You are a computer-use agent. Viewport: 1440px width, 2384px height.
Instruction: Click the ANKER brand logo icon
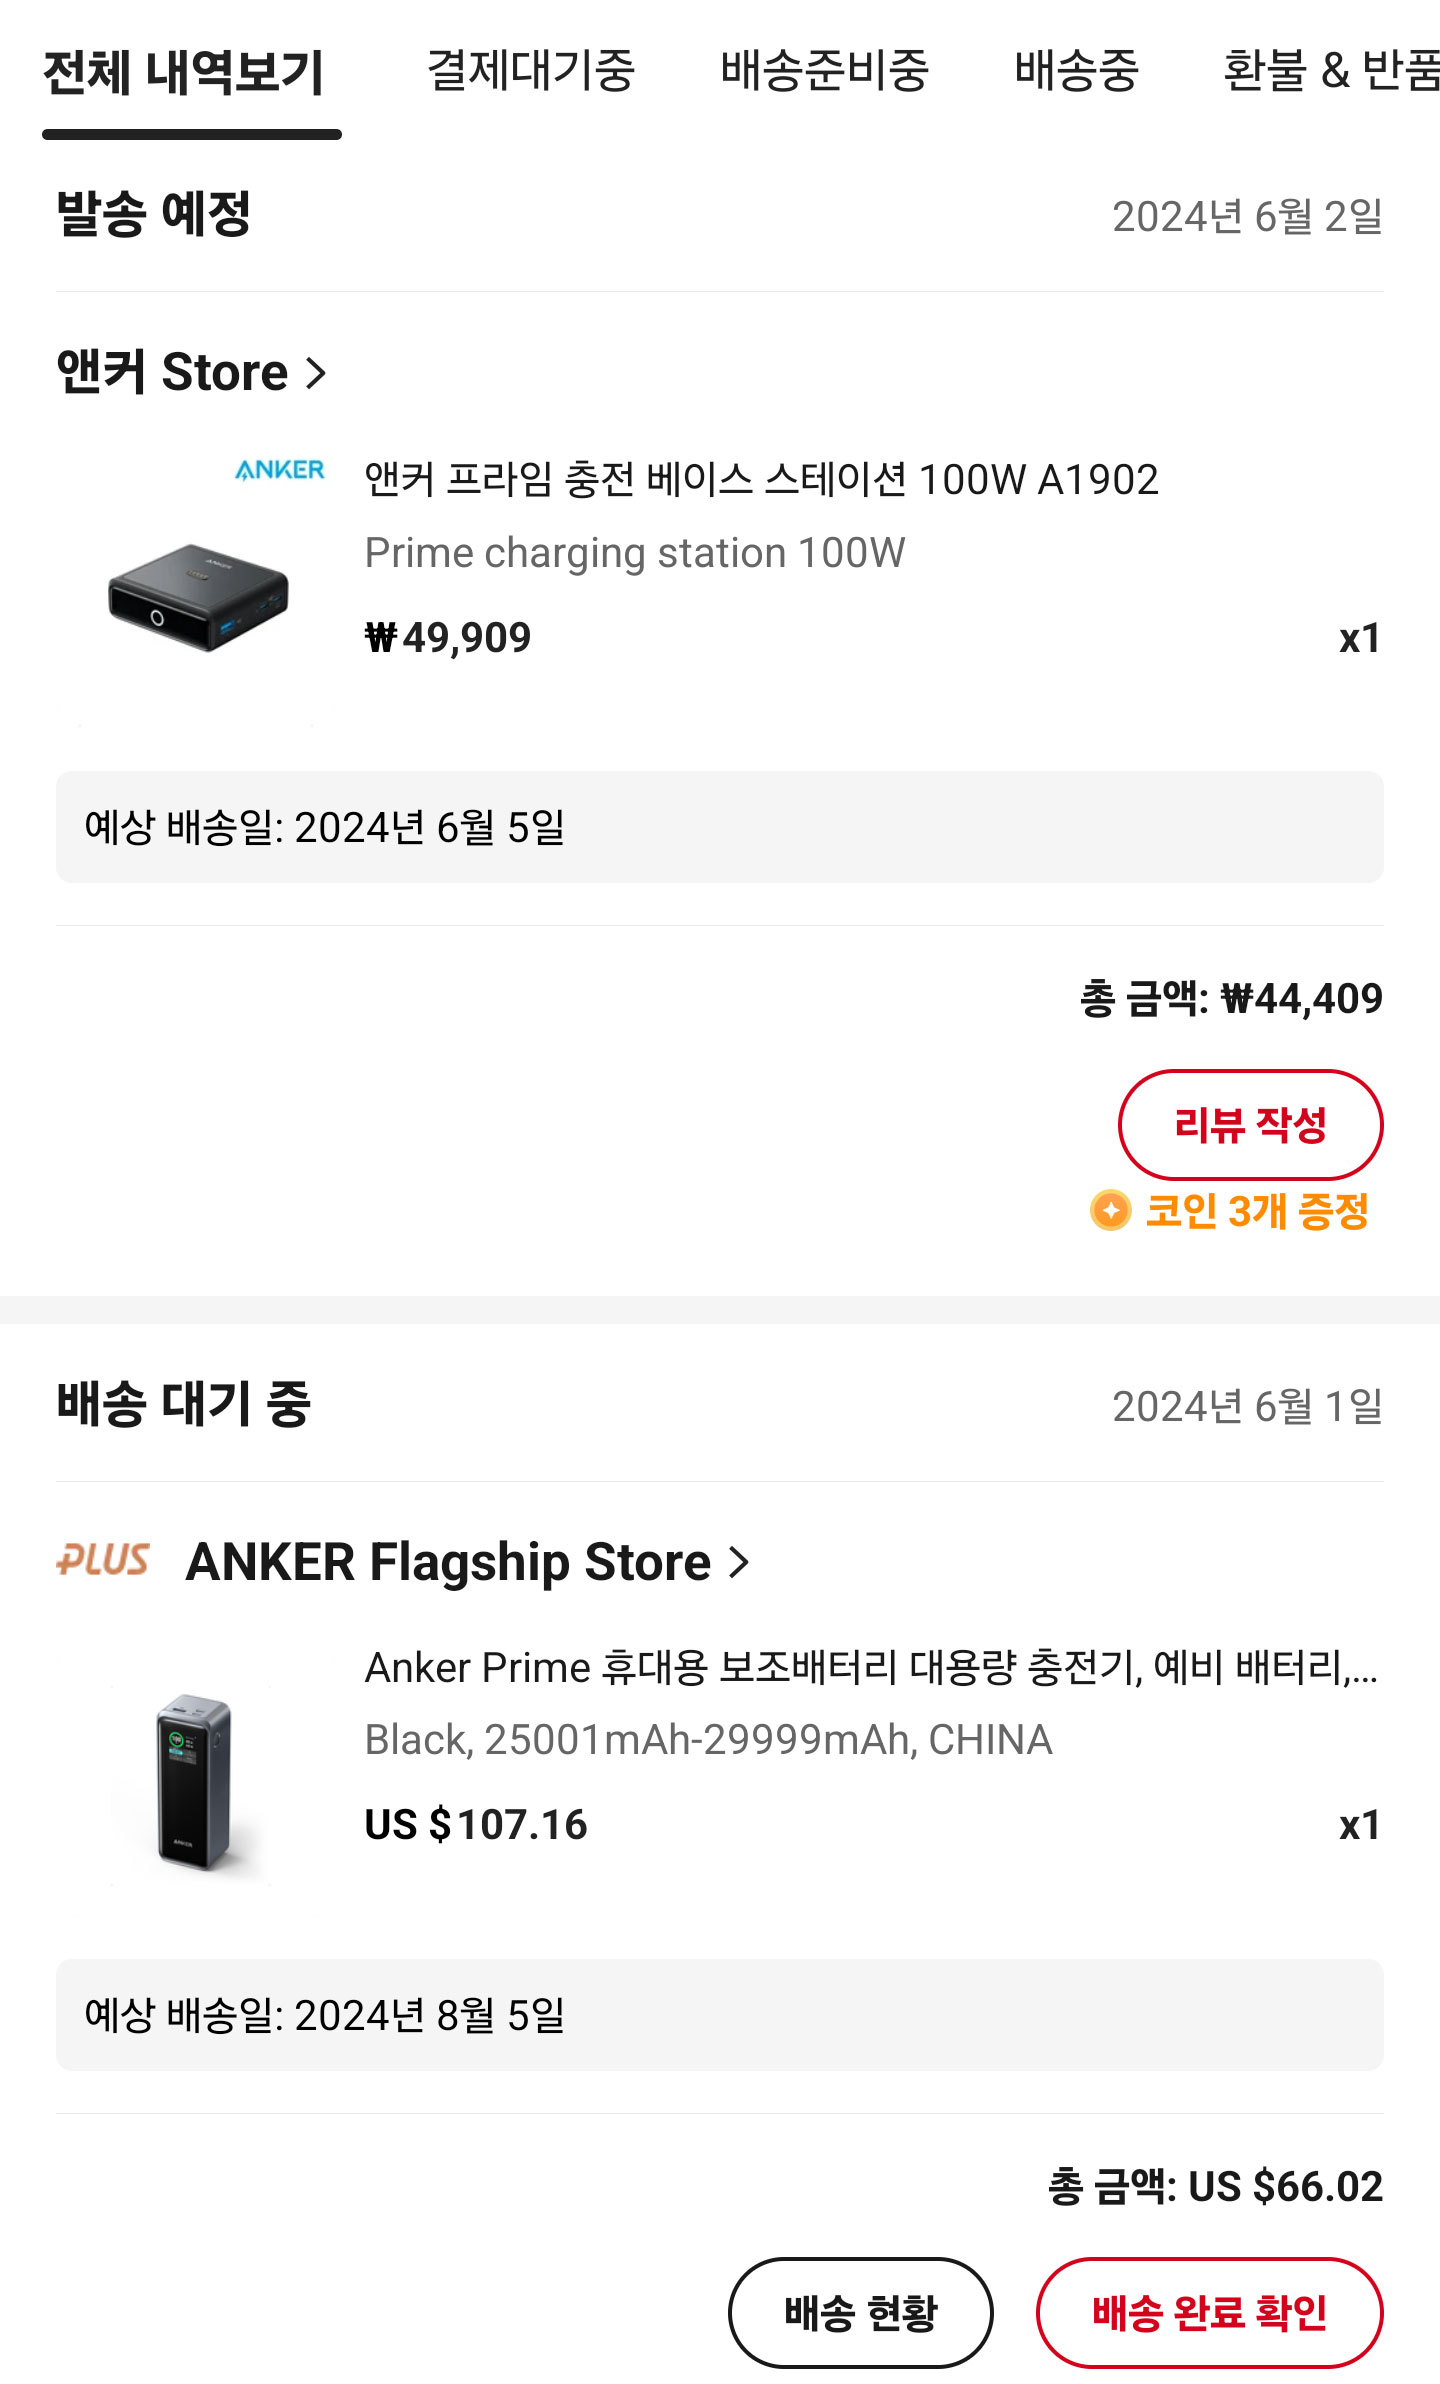click(x=280, y=470)
